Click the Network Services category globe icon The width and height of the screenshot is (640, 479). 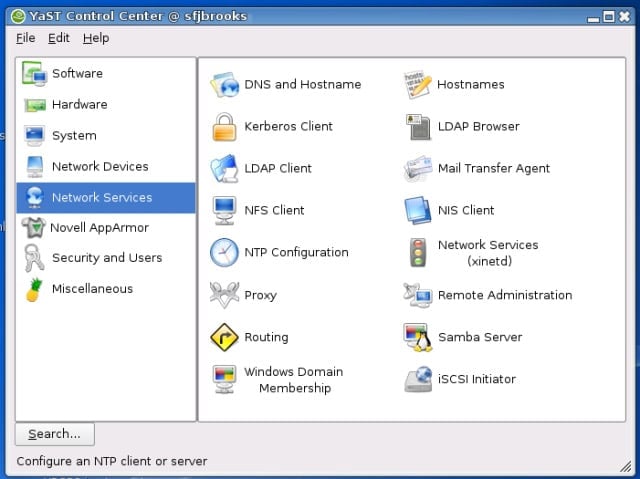(35, 198)
